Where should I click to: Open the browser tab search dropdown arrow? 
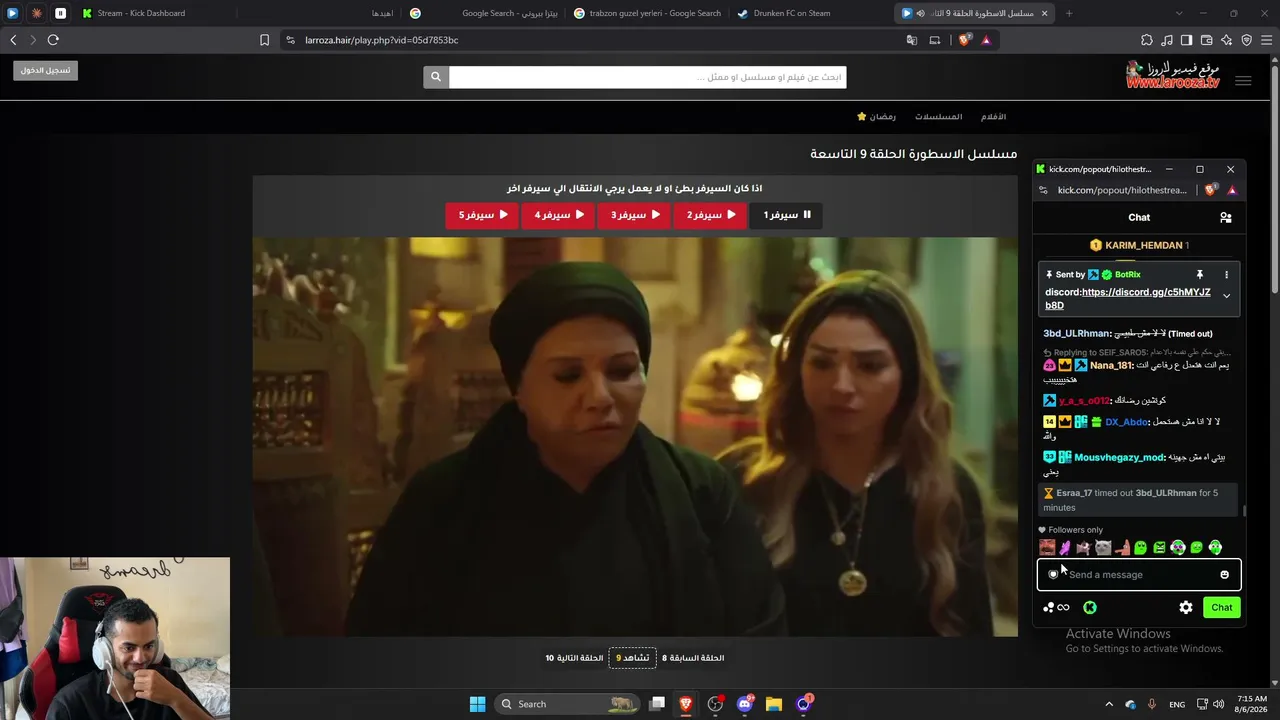click(1179, 13)
